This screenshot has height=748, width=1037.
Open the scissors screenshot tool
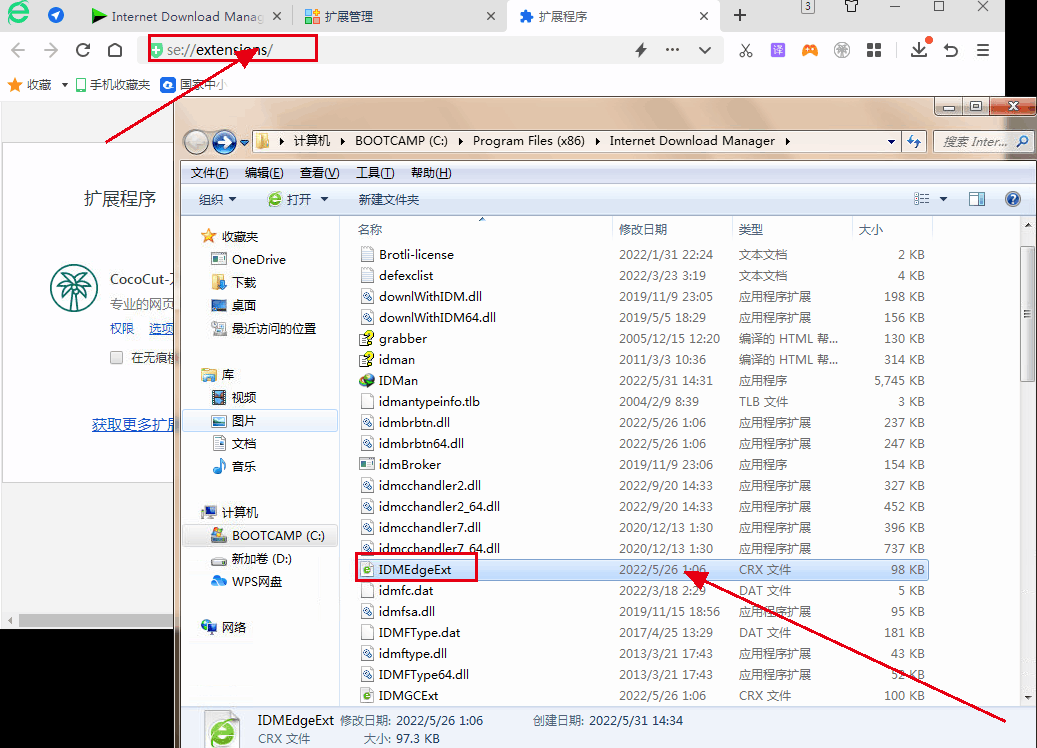[x=746, y=50]
